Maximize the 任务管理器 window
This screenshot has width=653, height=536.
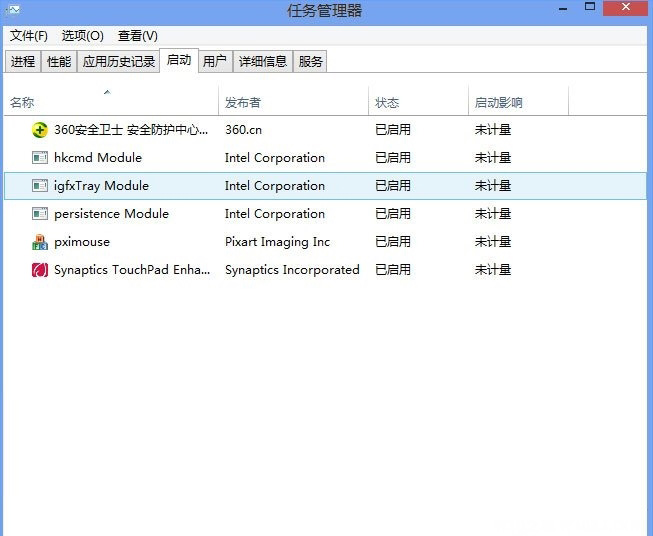coord(590,7)
